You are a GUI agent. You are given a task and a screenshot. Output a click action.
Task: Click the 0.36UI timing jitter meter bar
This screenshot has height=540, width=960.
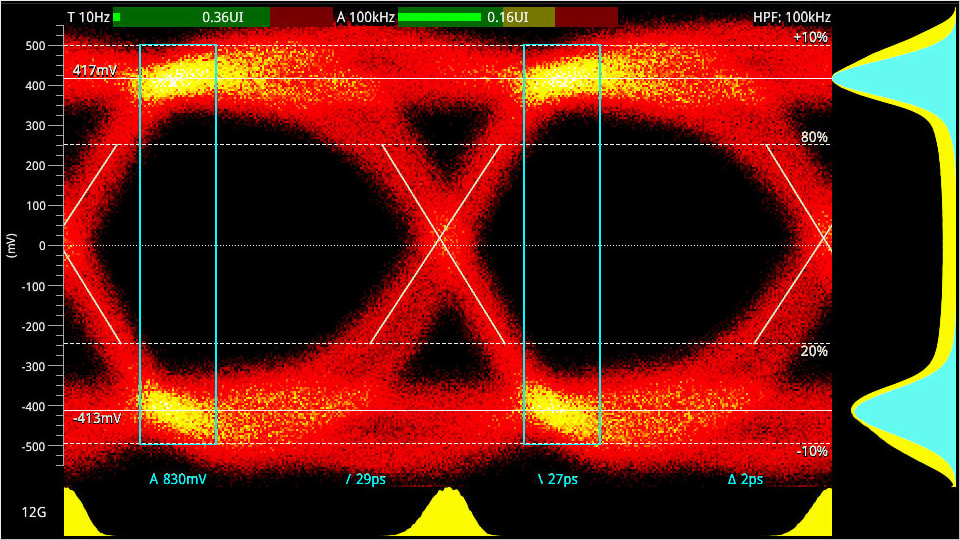[223, 17]
